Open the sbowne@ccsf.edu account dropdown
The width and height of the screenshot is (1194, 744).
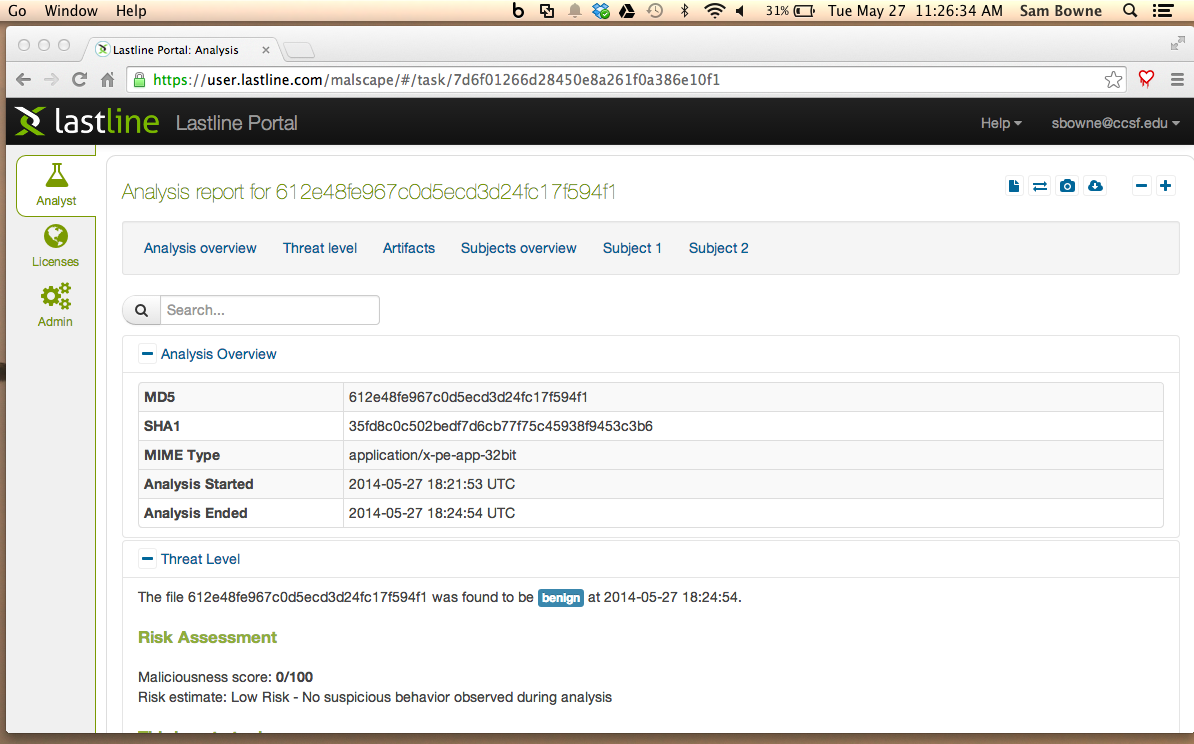1115,123
